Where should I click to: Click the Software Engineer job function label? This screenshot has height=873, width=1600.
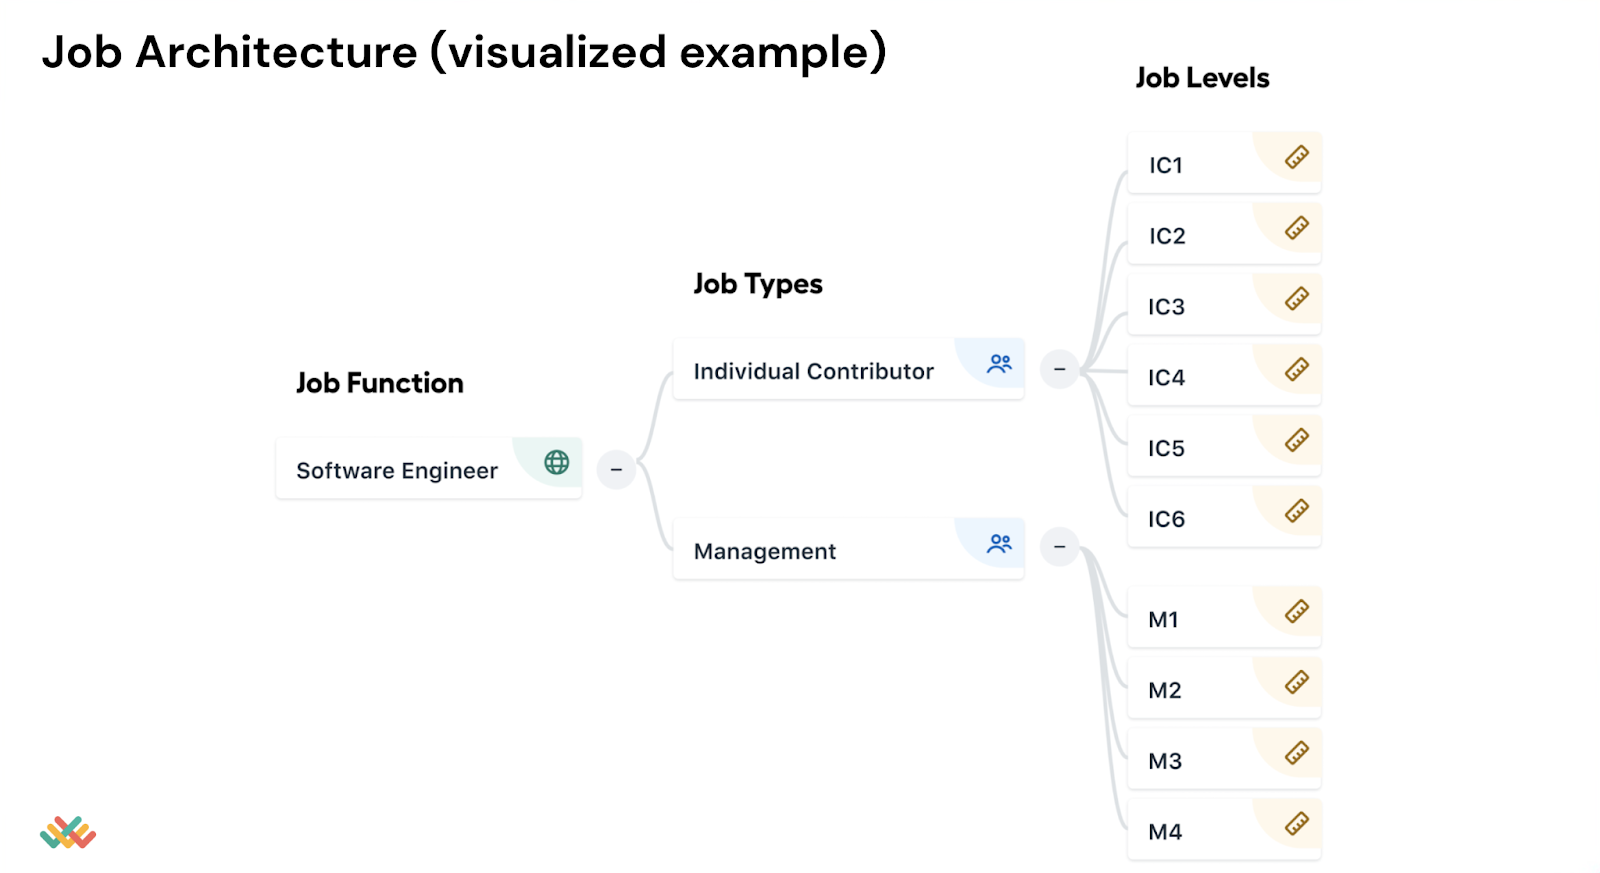(x=397, y=471)
